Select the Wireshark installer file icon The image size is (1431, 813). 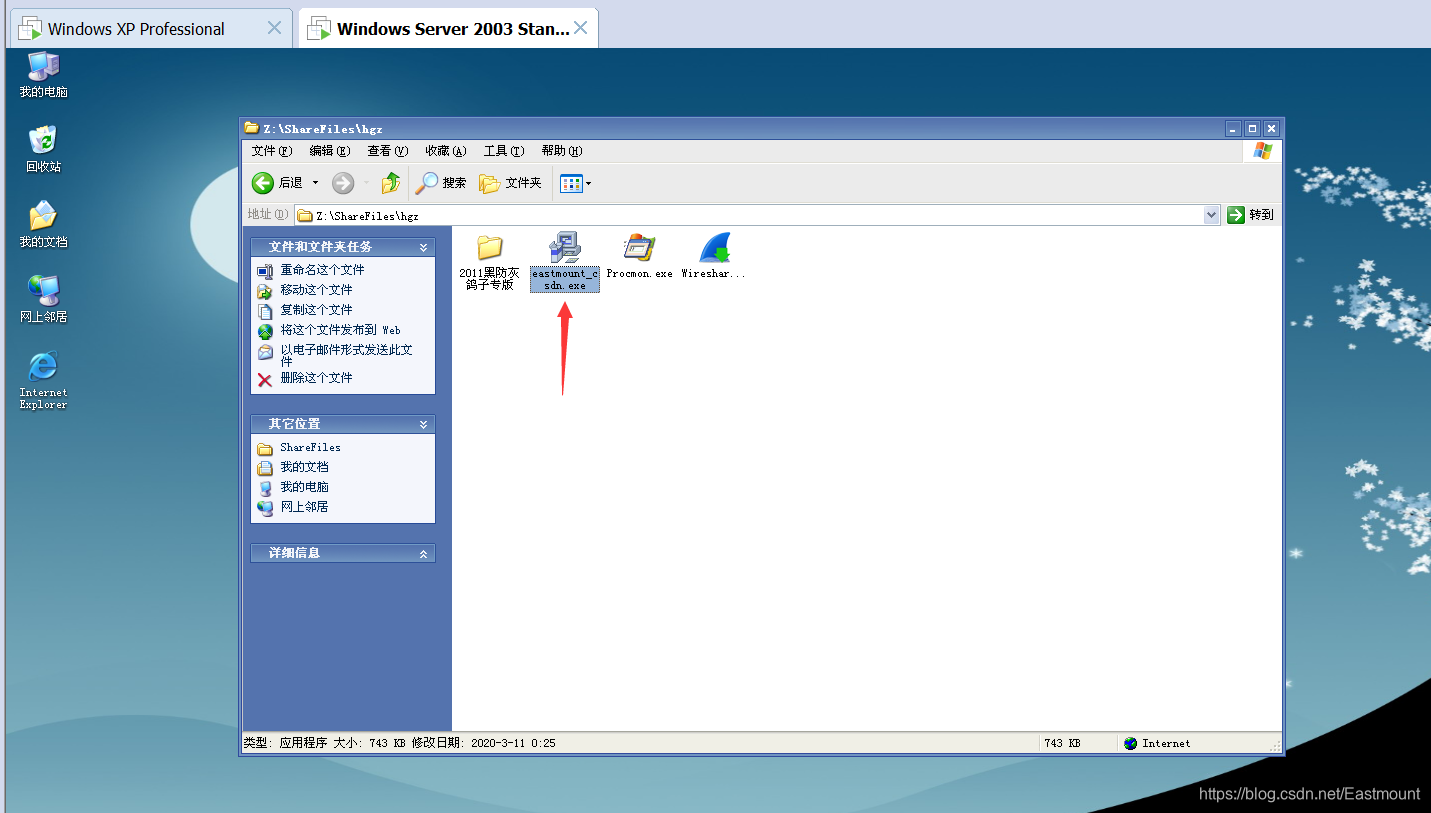tap(714, 247)
